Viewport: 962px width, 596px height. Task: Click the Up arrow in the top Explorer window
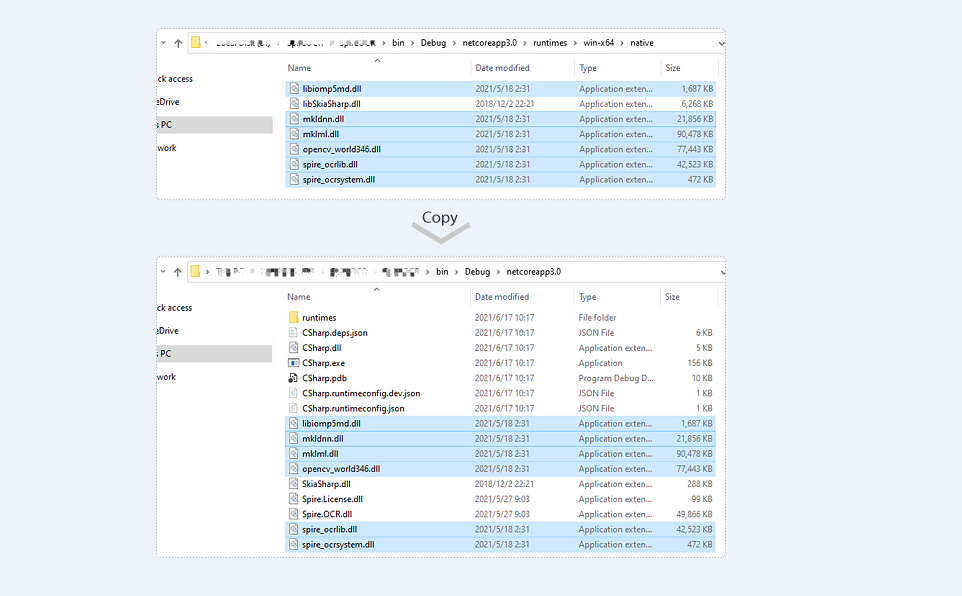point(178,43)
